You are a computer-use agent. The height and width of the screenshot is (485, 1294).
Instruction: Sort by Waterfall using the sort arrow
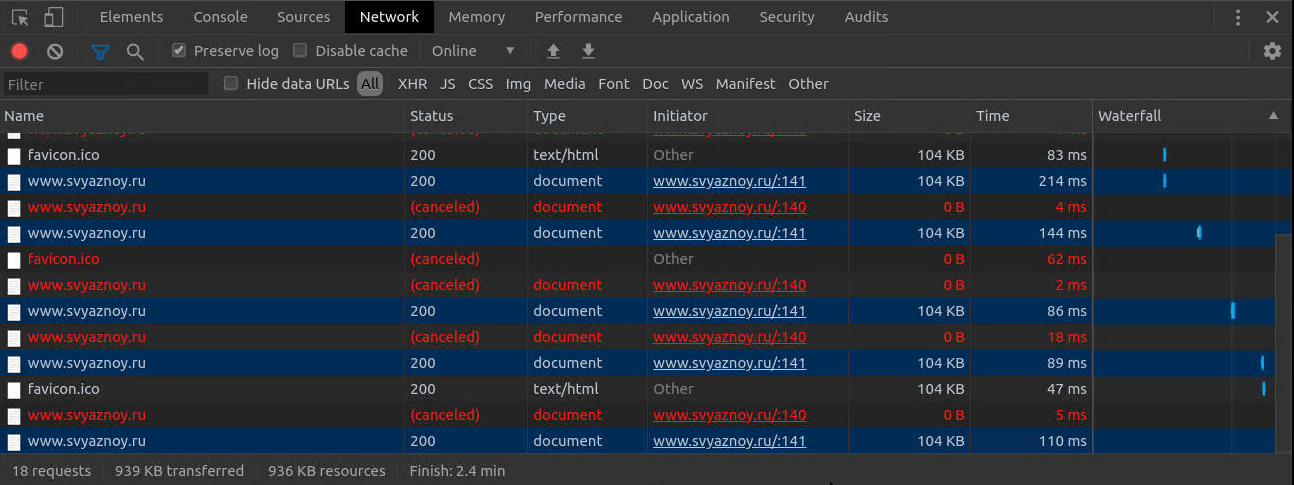click(x=1273, y=116)
